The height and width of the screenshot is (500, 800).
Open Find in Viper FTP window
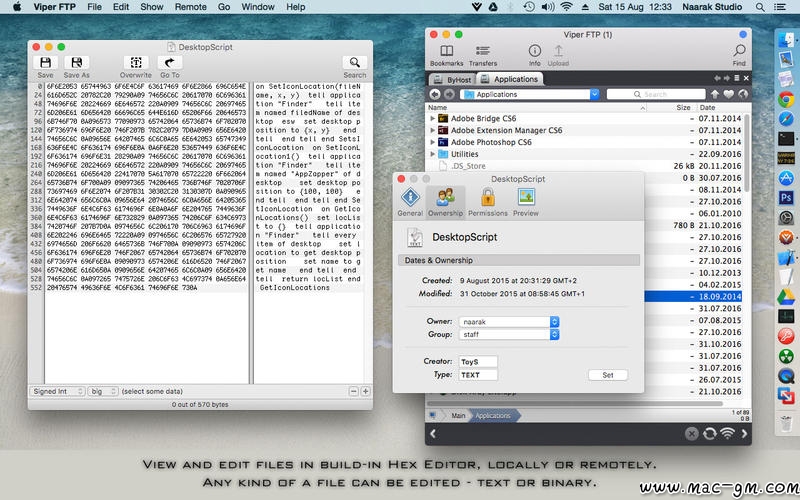[x=739, y=51]
